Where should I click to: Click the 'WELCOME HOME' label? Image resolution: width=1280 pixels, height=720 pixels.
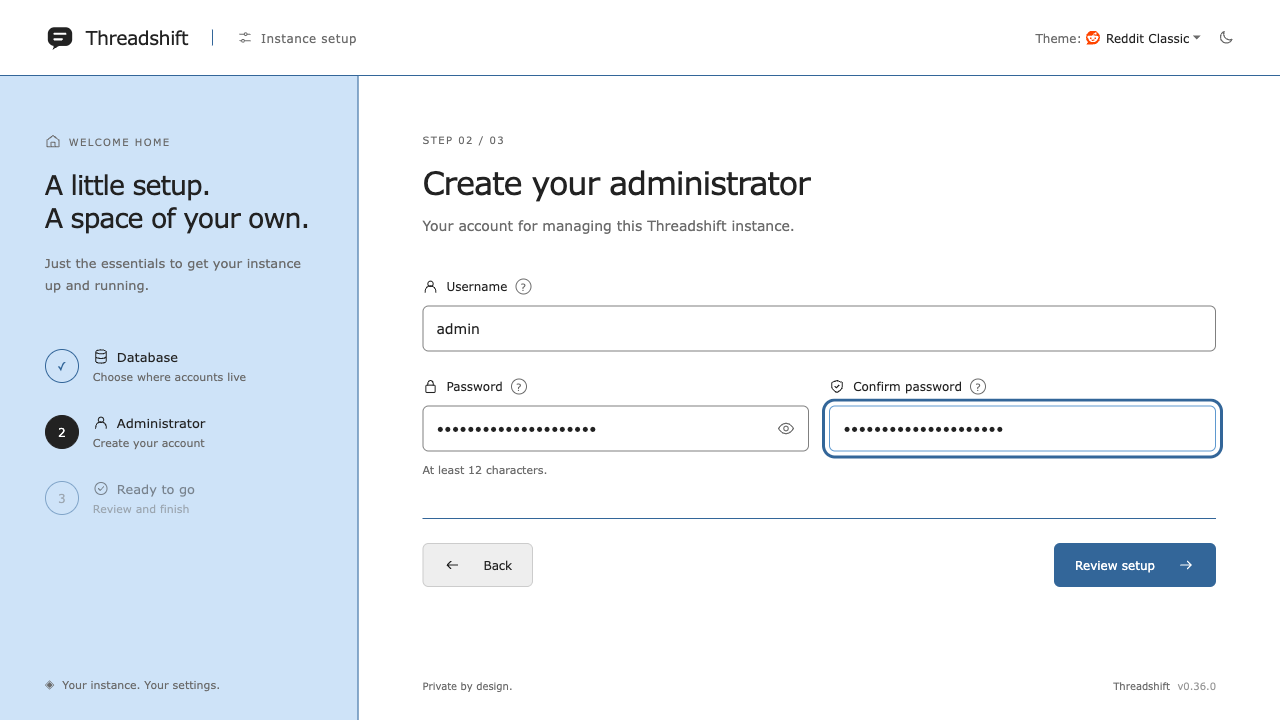pyautogui.click(x=119, y=142)
